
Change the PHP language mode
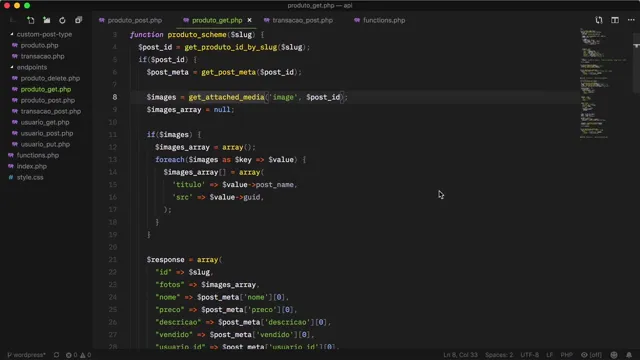tap(567, 355)
